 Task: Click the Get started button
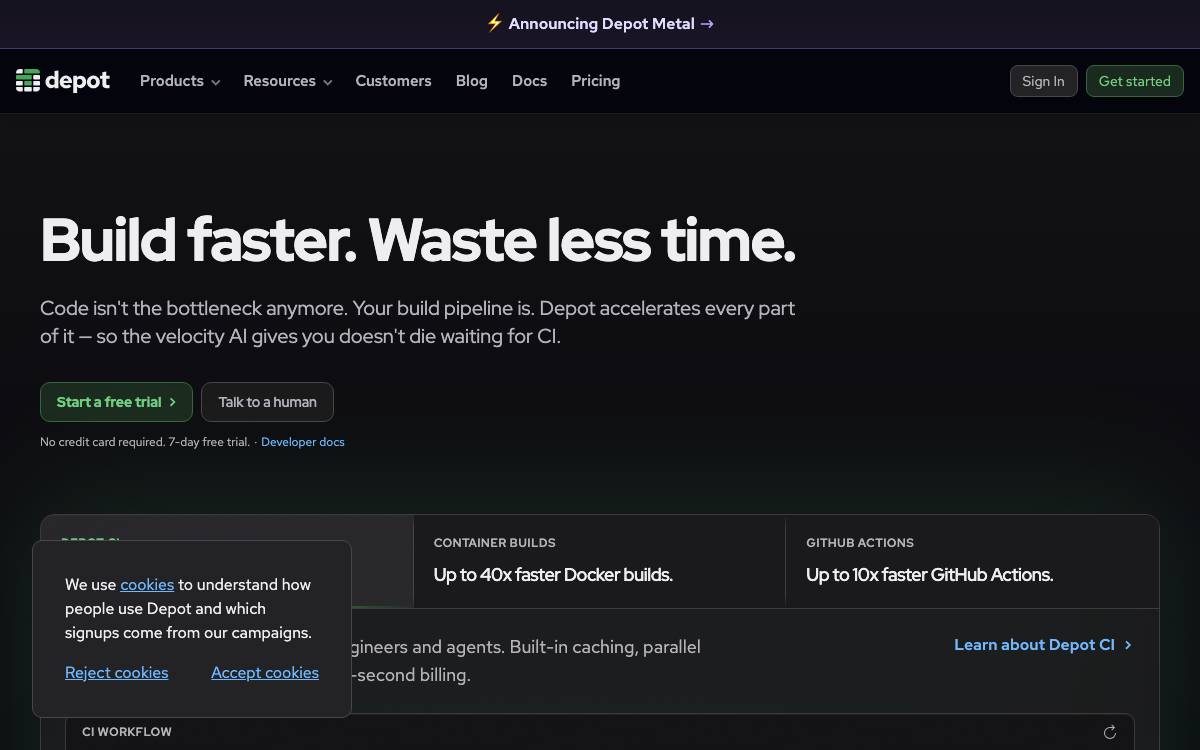tap(1135, 81)
